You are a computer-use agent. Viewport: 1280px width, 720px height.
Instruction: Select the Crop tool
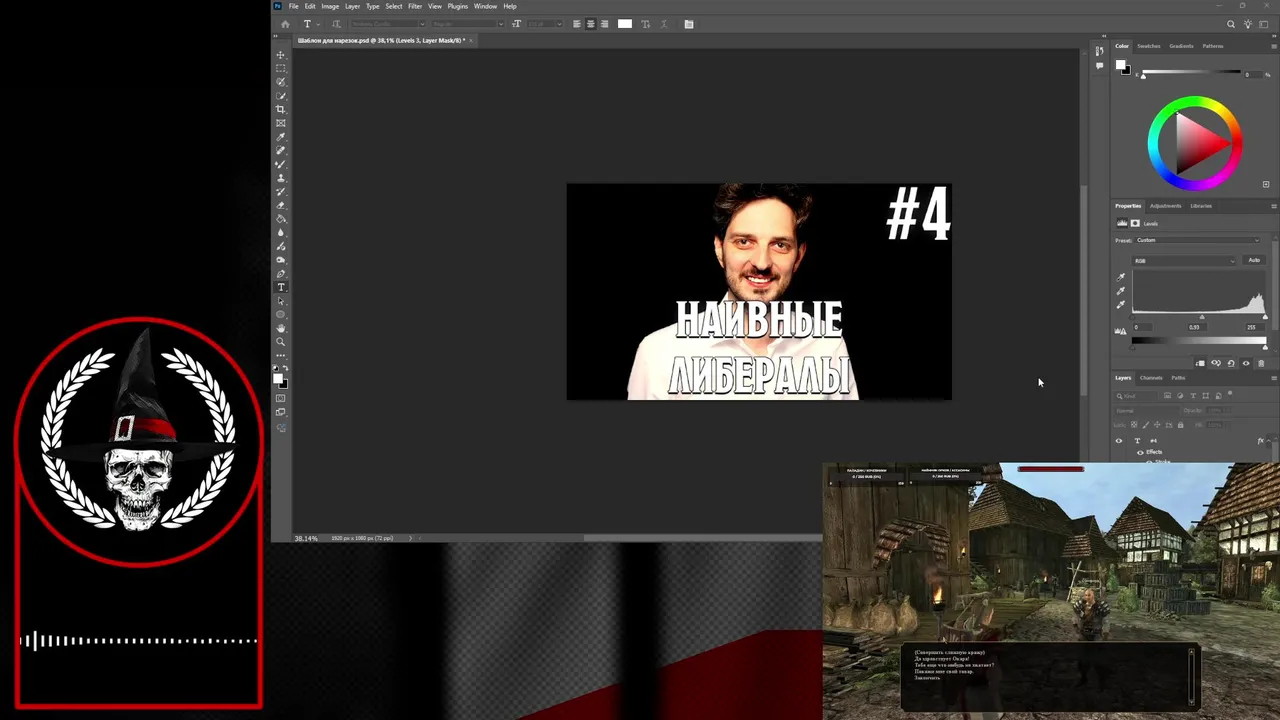pos(281,109)
